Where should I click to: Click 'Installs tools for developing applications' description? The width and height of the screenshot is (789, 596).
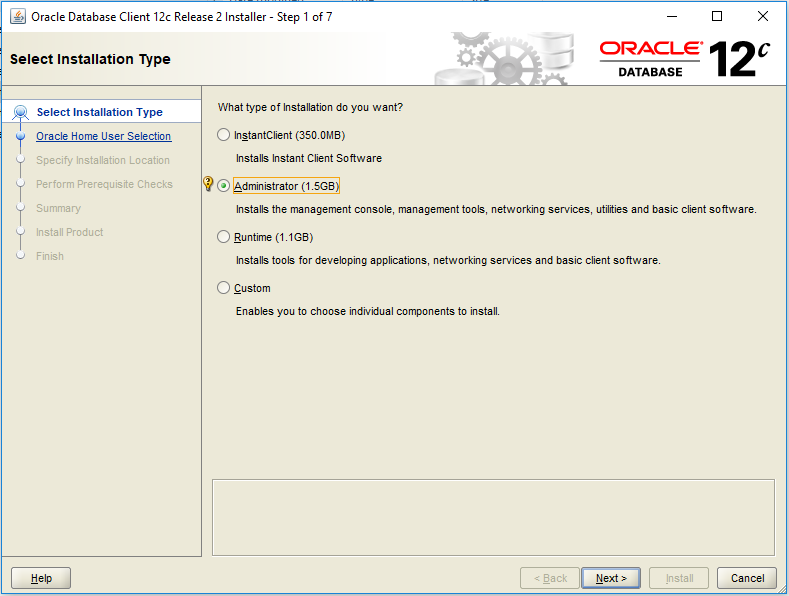[x=448, y=260]
